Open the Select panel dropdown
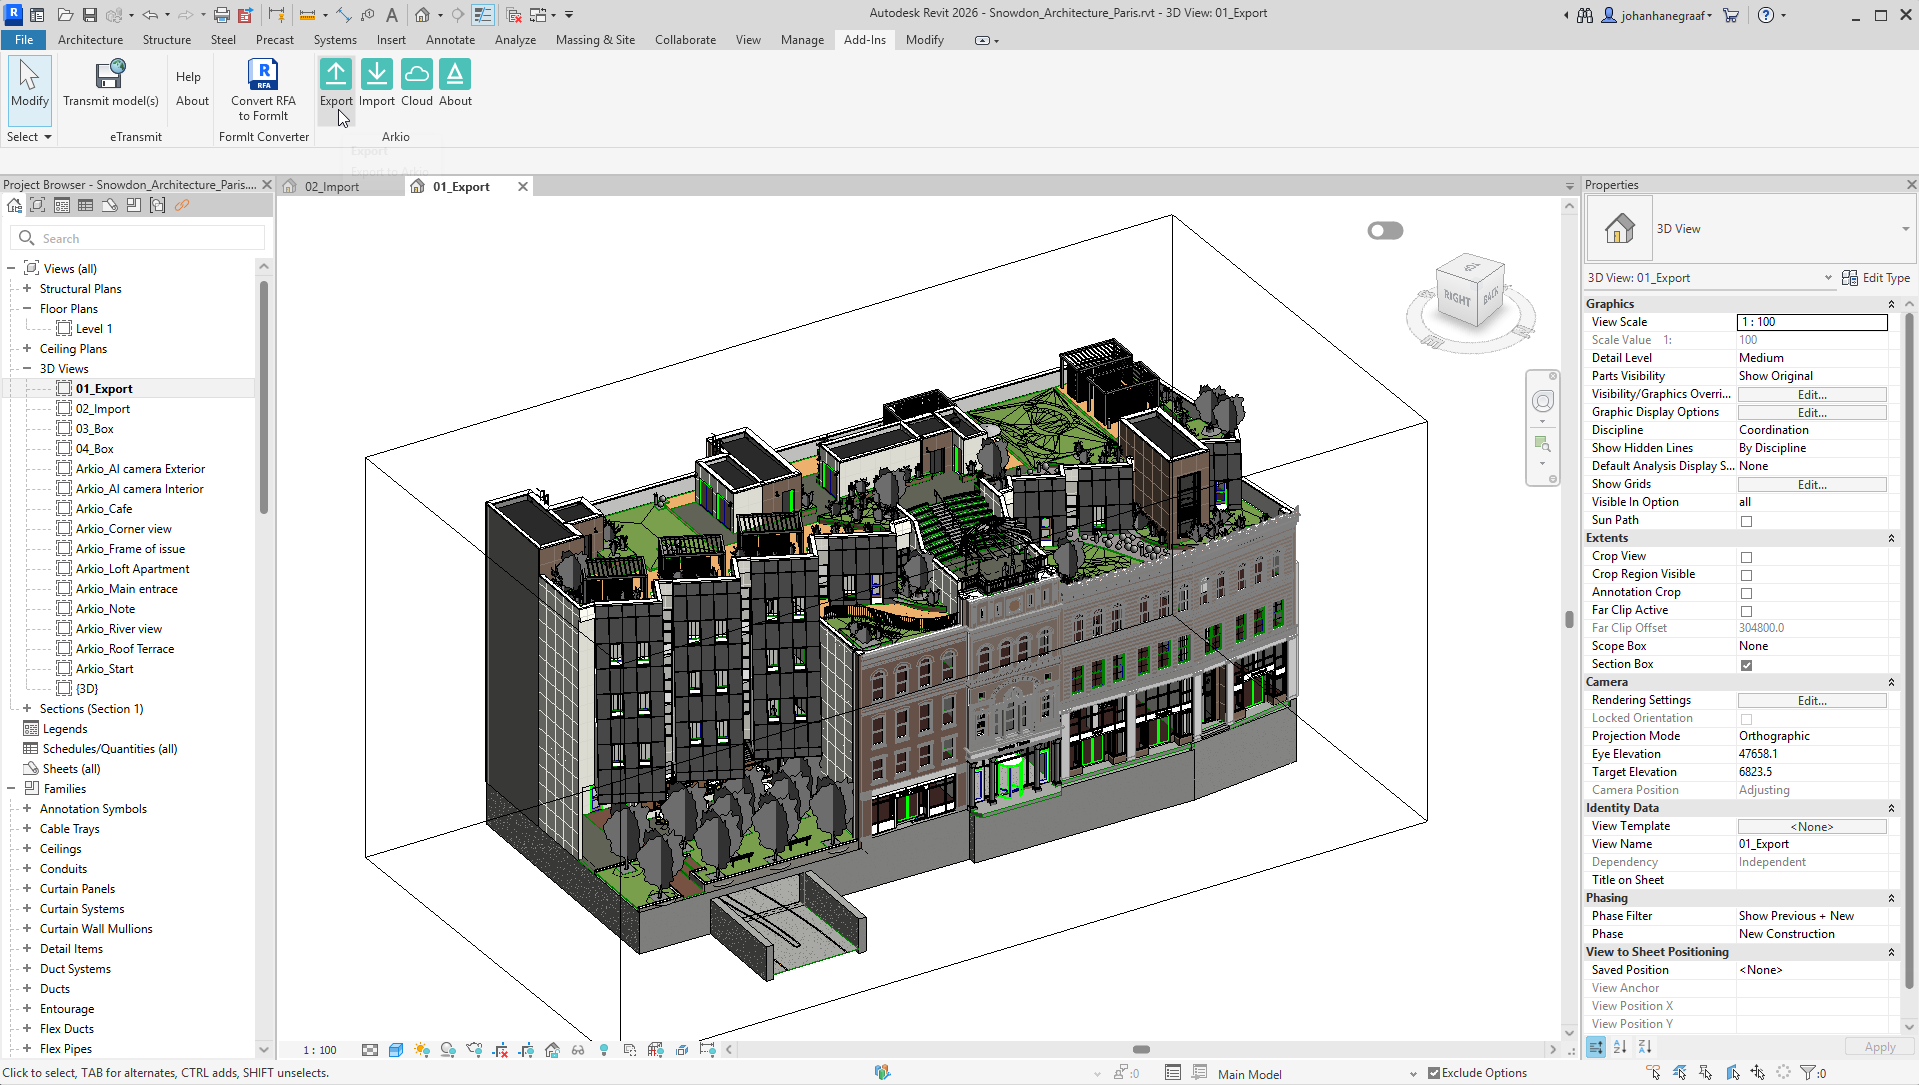Image resolution: width=1919 pixels, height=1085 pixels. pos(29,137)
